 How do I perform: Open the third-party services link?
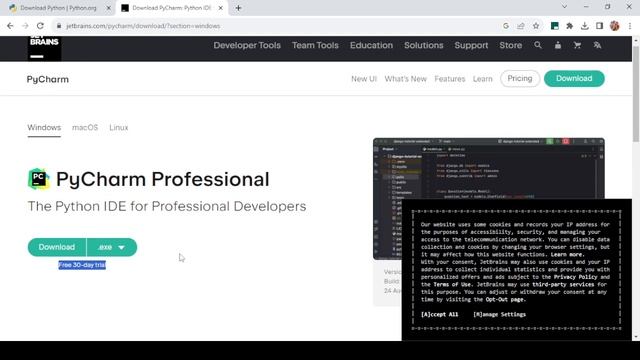[x=563, y=284]
